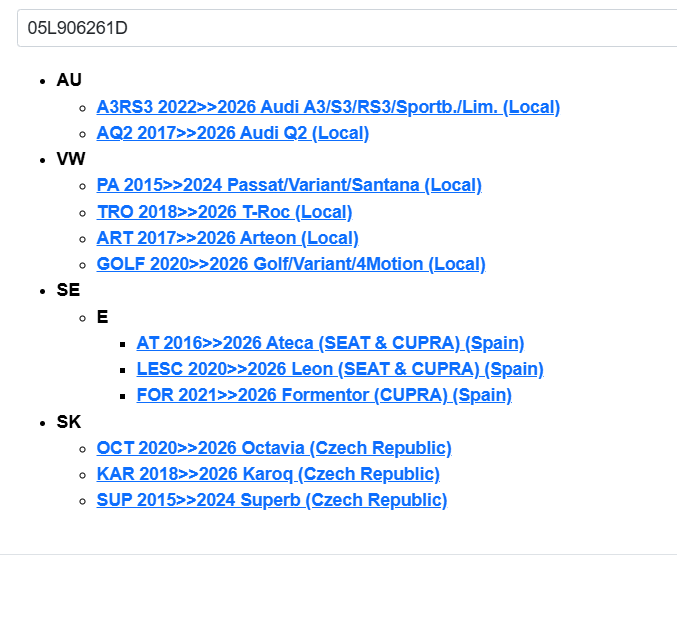
Task: Click the hollow bullet beside the Karoq link
Action: [x=84, y=475]
